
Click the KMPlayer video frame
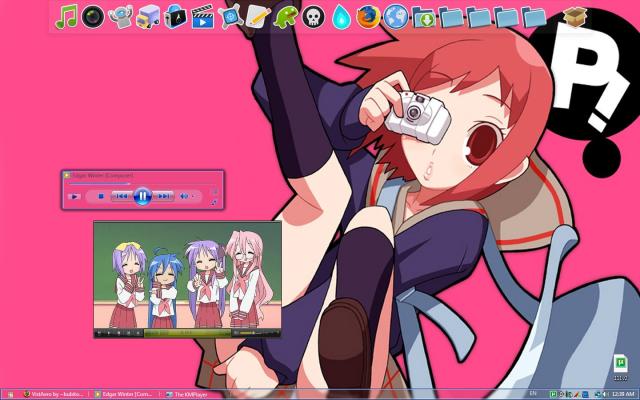tap(187, 275)
